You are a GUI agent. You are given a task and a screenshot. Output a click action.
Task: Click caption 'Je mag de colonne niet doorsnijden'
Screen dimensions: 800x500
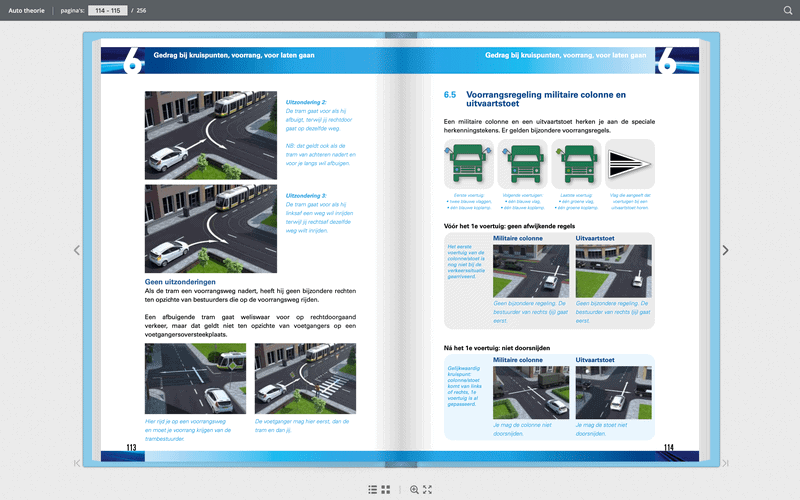pos(522,429)
